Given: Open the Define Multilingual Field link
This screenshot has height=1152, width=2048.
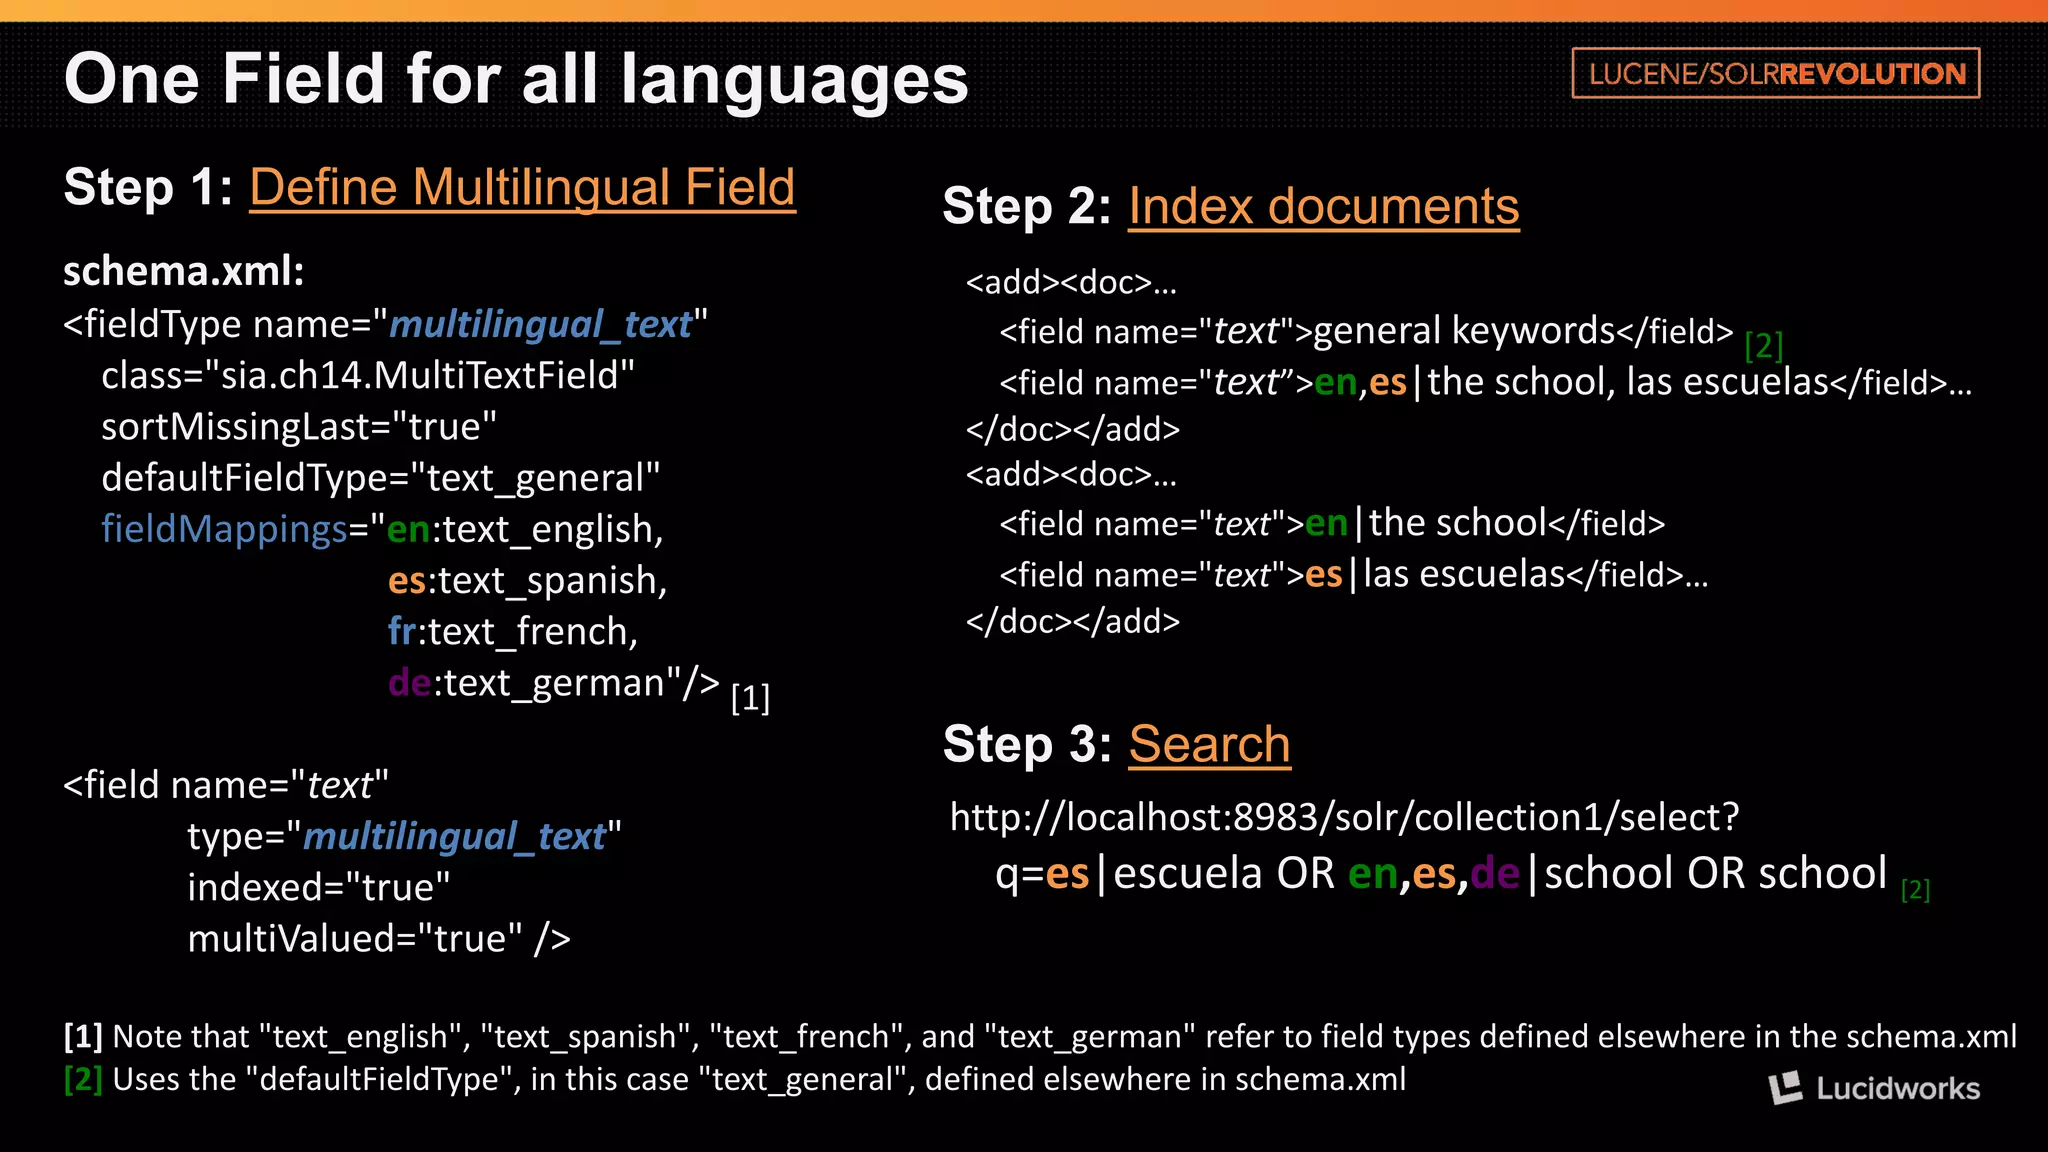Looking at the screenshot, I should [x=522, y=187].
